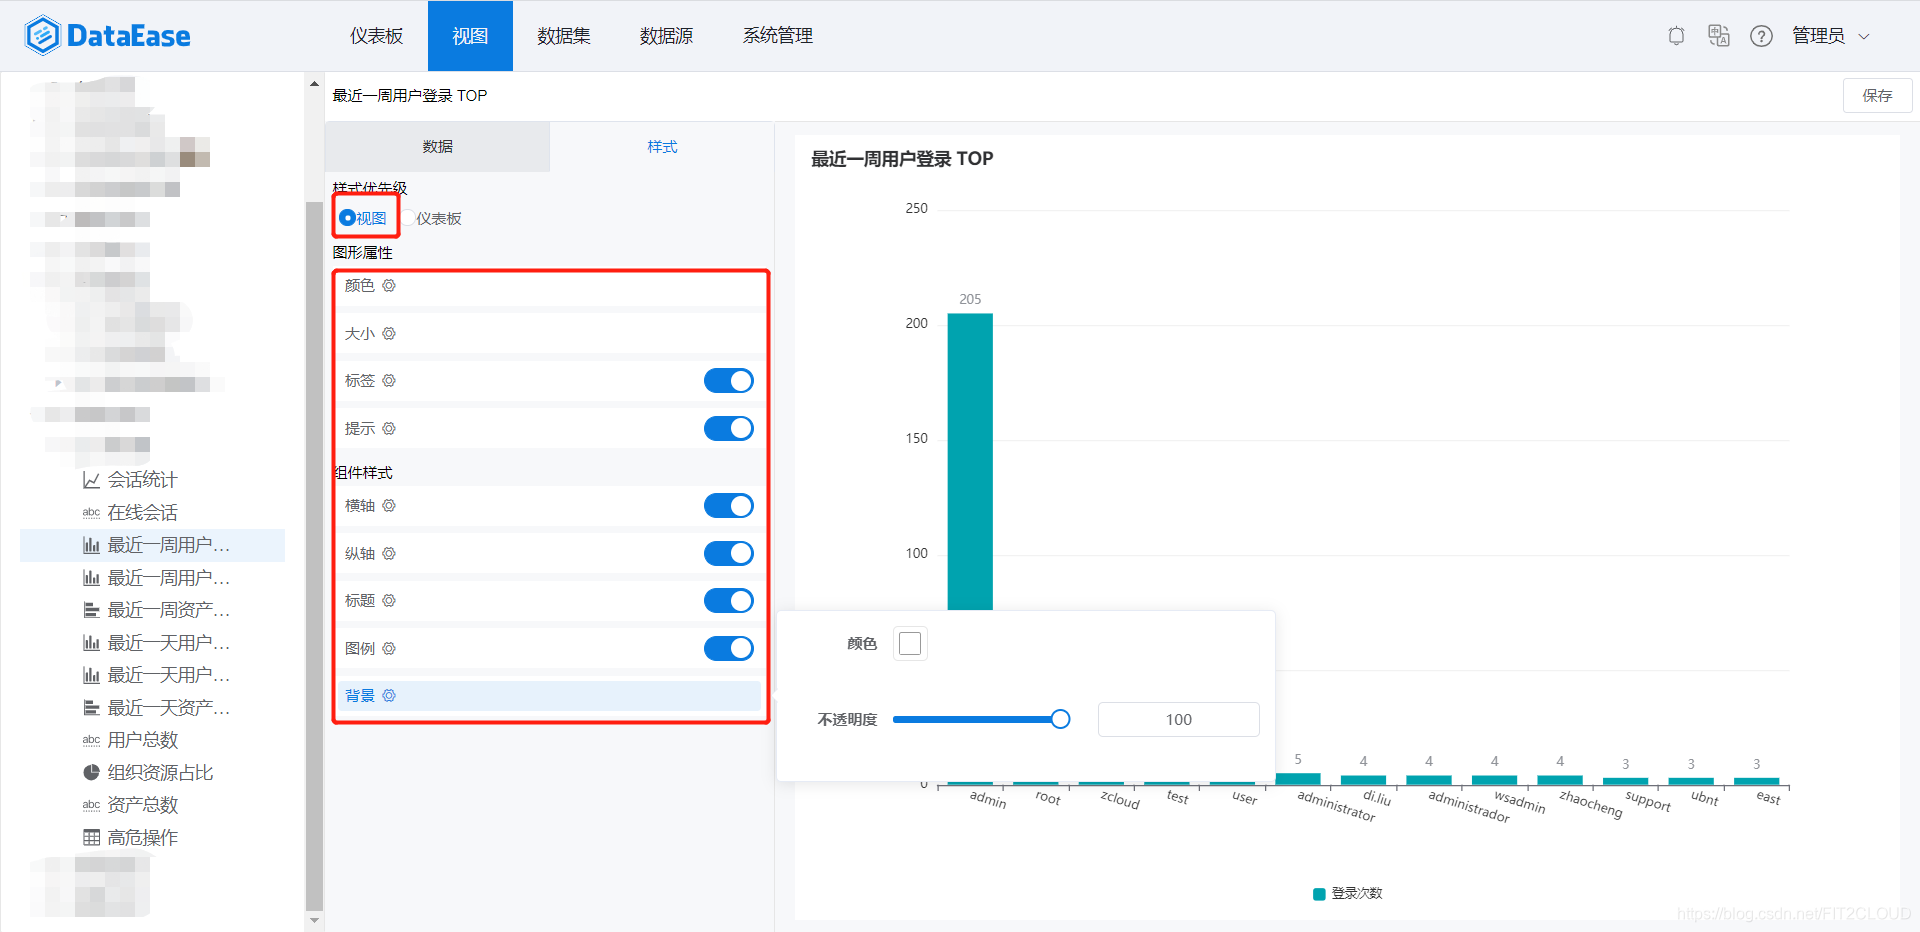Select the 仪表板 style priority radio

click(408, 218)
